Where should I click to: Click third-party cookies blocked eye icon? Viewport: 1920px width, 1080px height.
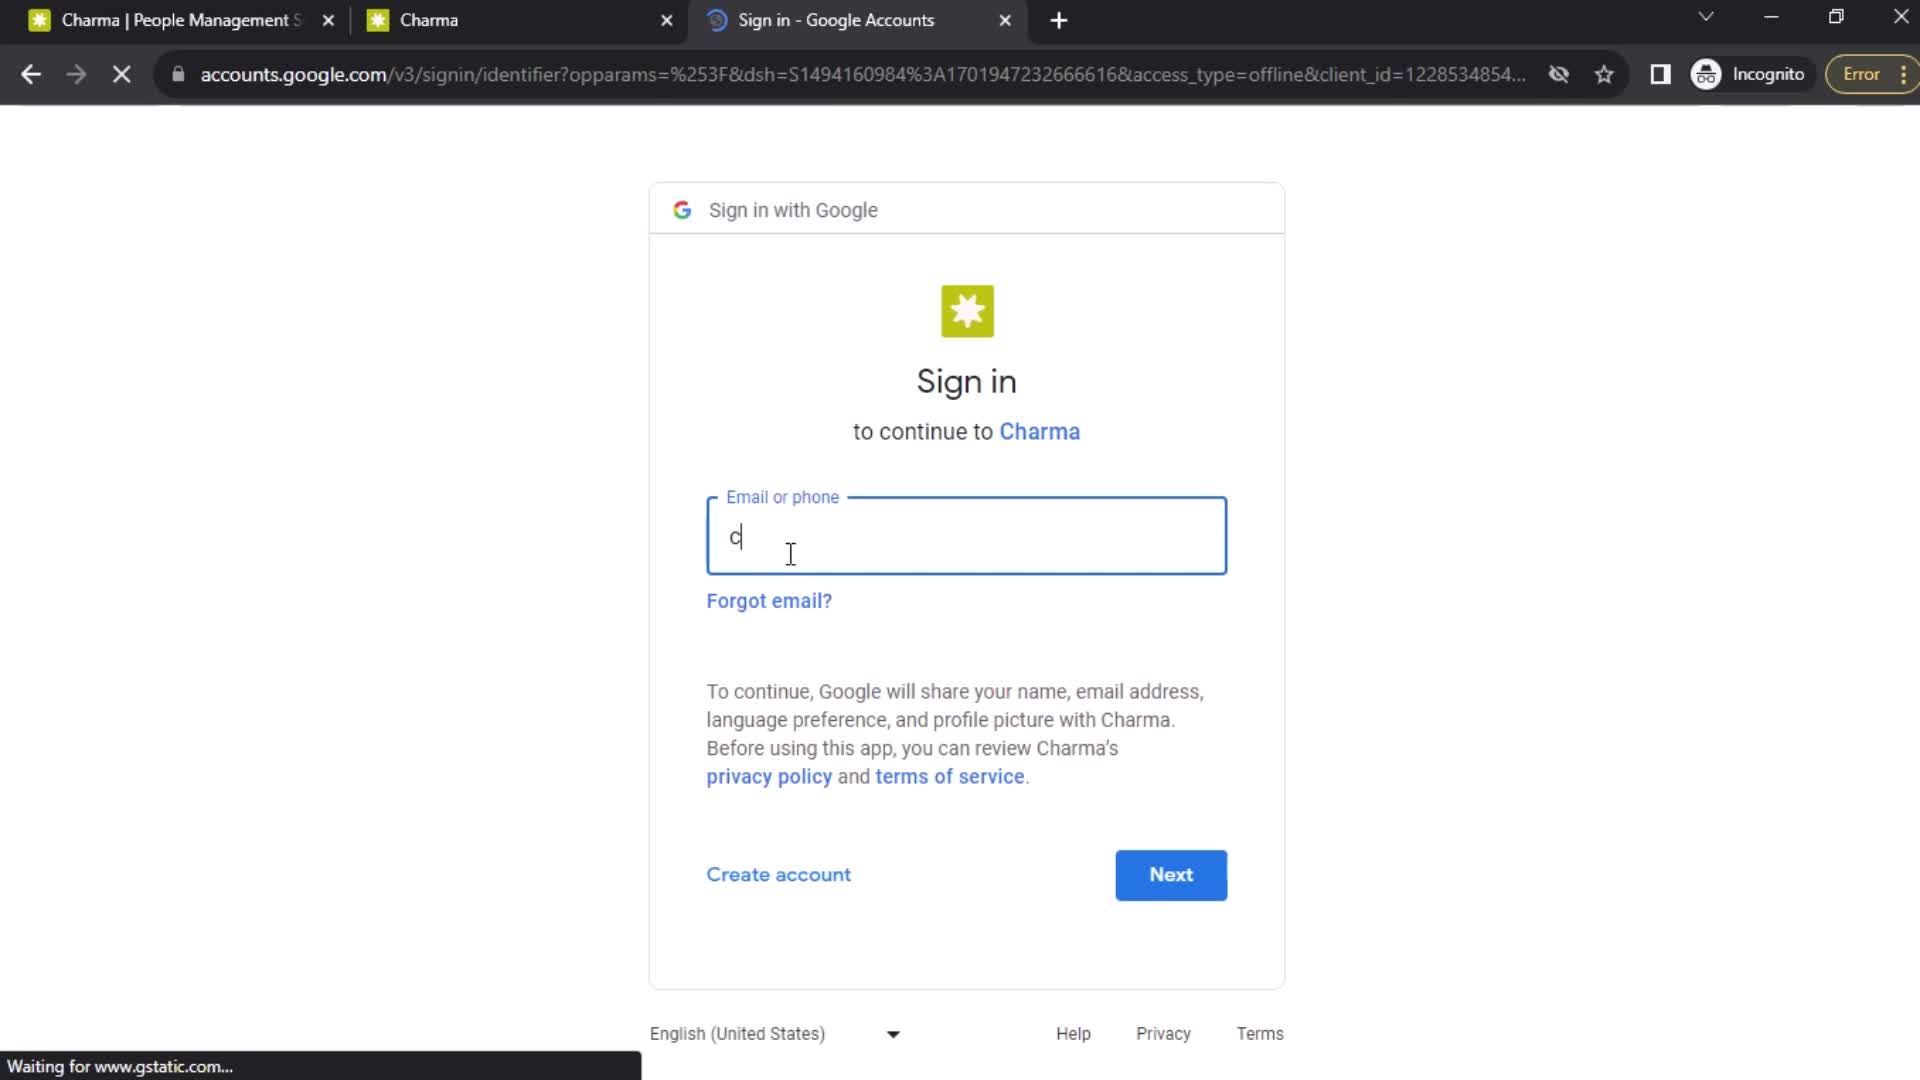point(1558,74)
